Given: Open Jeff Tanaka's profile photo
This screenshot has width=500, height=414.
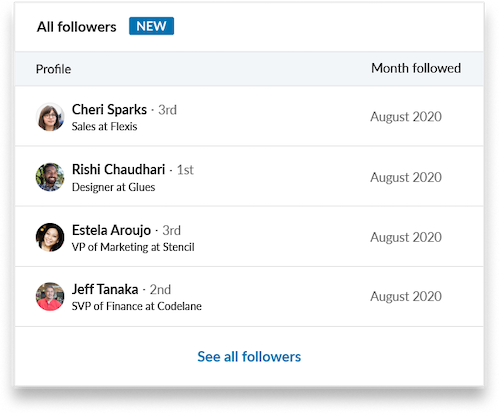Looking at the screenshot, I should tap(50, 297).
